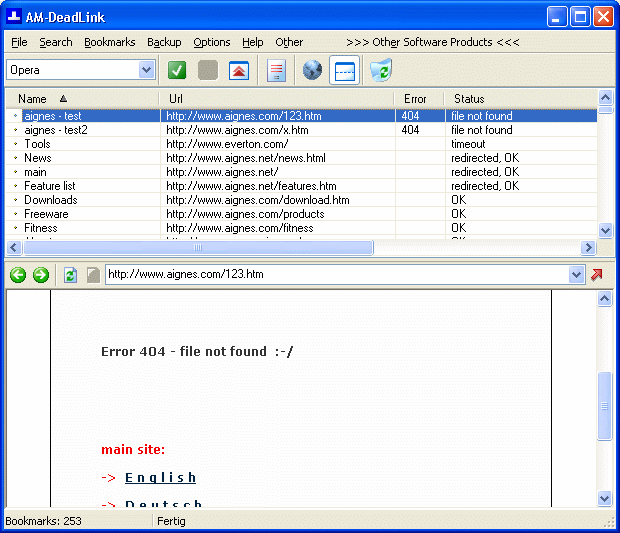
Task: Open the Bookmarks menu
Action: tap(109, 42)
